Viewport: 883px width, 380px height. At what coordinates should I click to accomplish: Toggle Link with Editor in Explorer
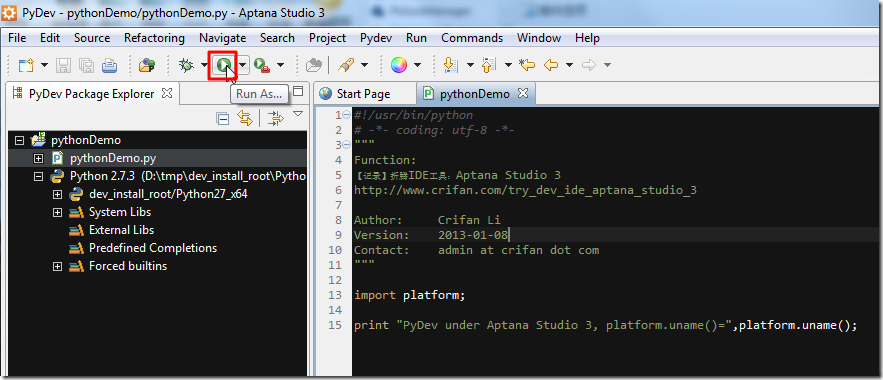pyautogui.click(x=244, y=118)
